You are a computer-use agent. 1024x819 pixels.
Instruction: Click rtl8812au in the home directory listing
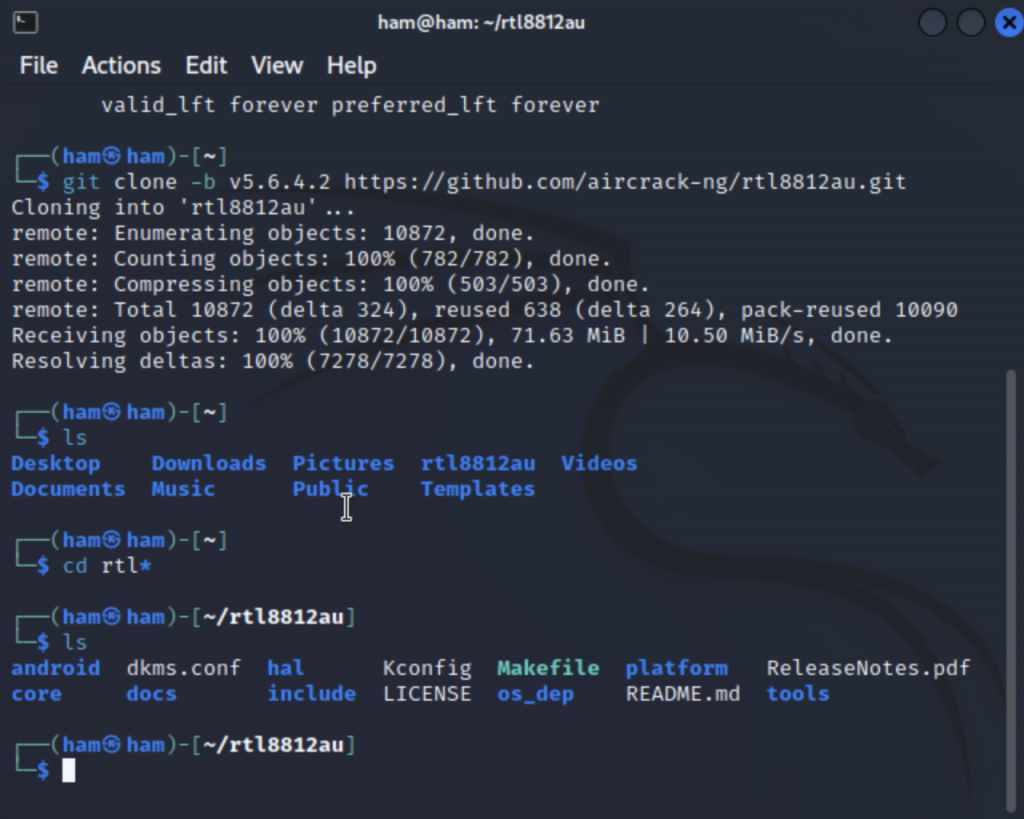click(477, 463)
